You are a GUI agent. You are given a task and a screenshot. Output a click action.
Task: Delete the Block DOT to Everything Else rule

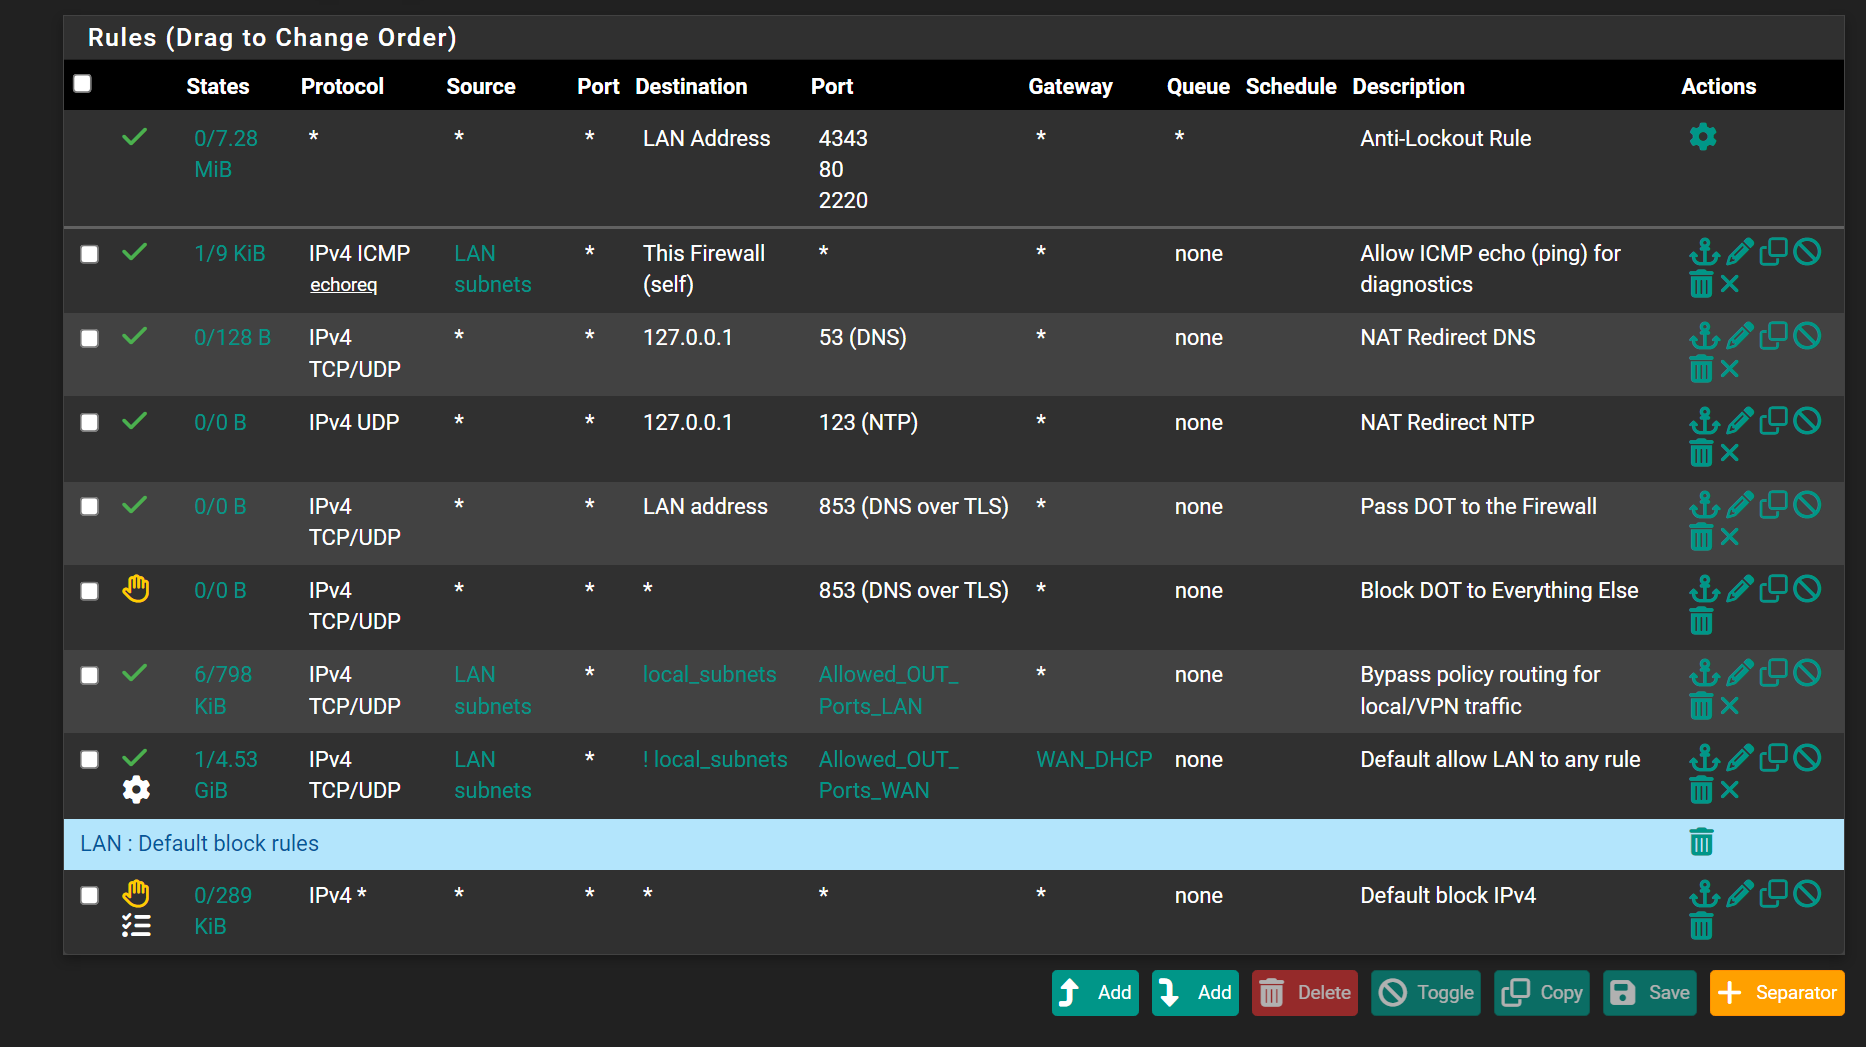(1701, 622)
